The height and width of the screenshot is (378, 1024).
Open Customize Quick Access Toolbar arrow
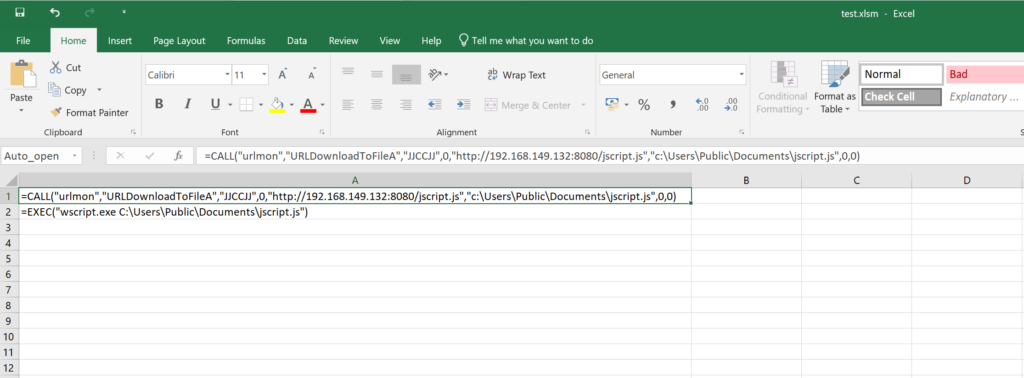(123, 12)
